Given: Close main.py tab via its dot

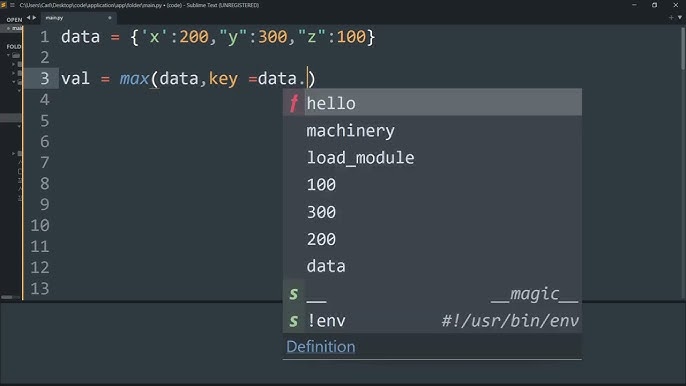Looking at the screenshot, I should 110,18.
